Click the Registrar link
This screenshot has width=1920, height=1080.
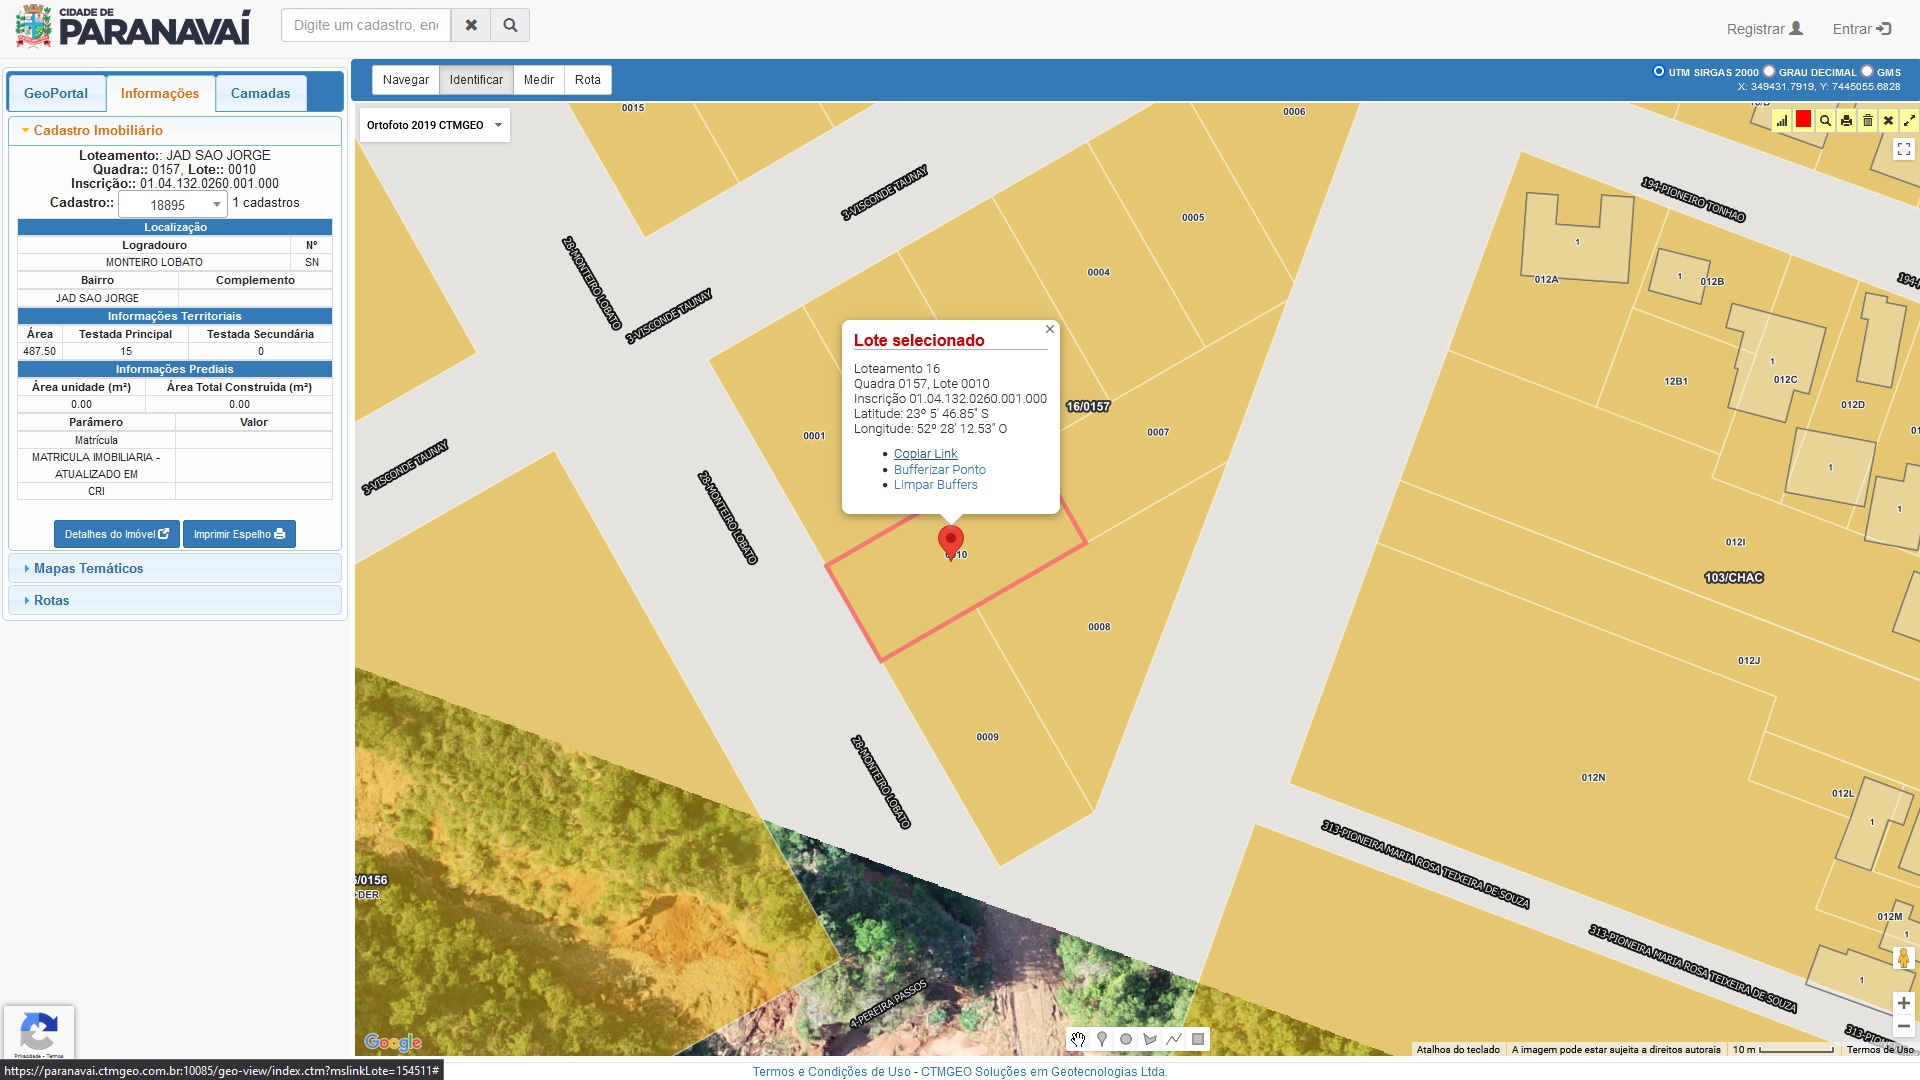tap(1765, 29)
